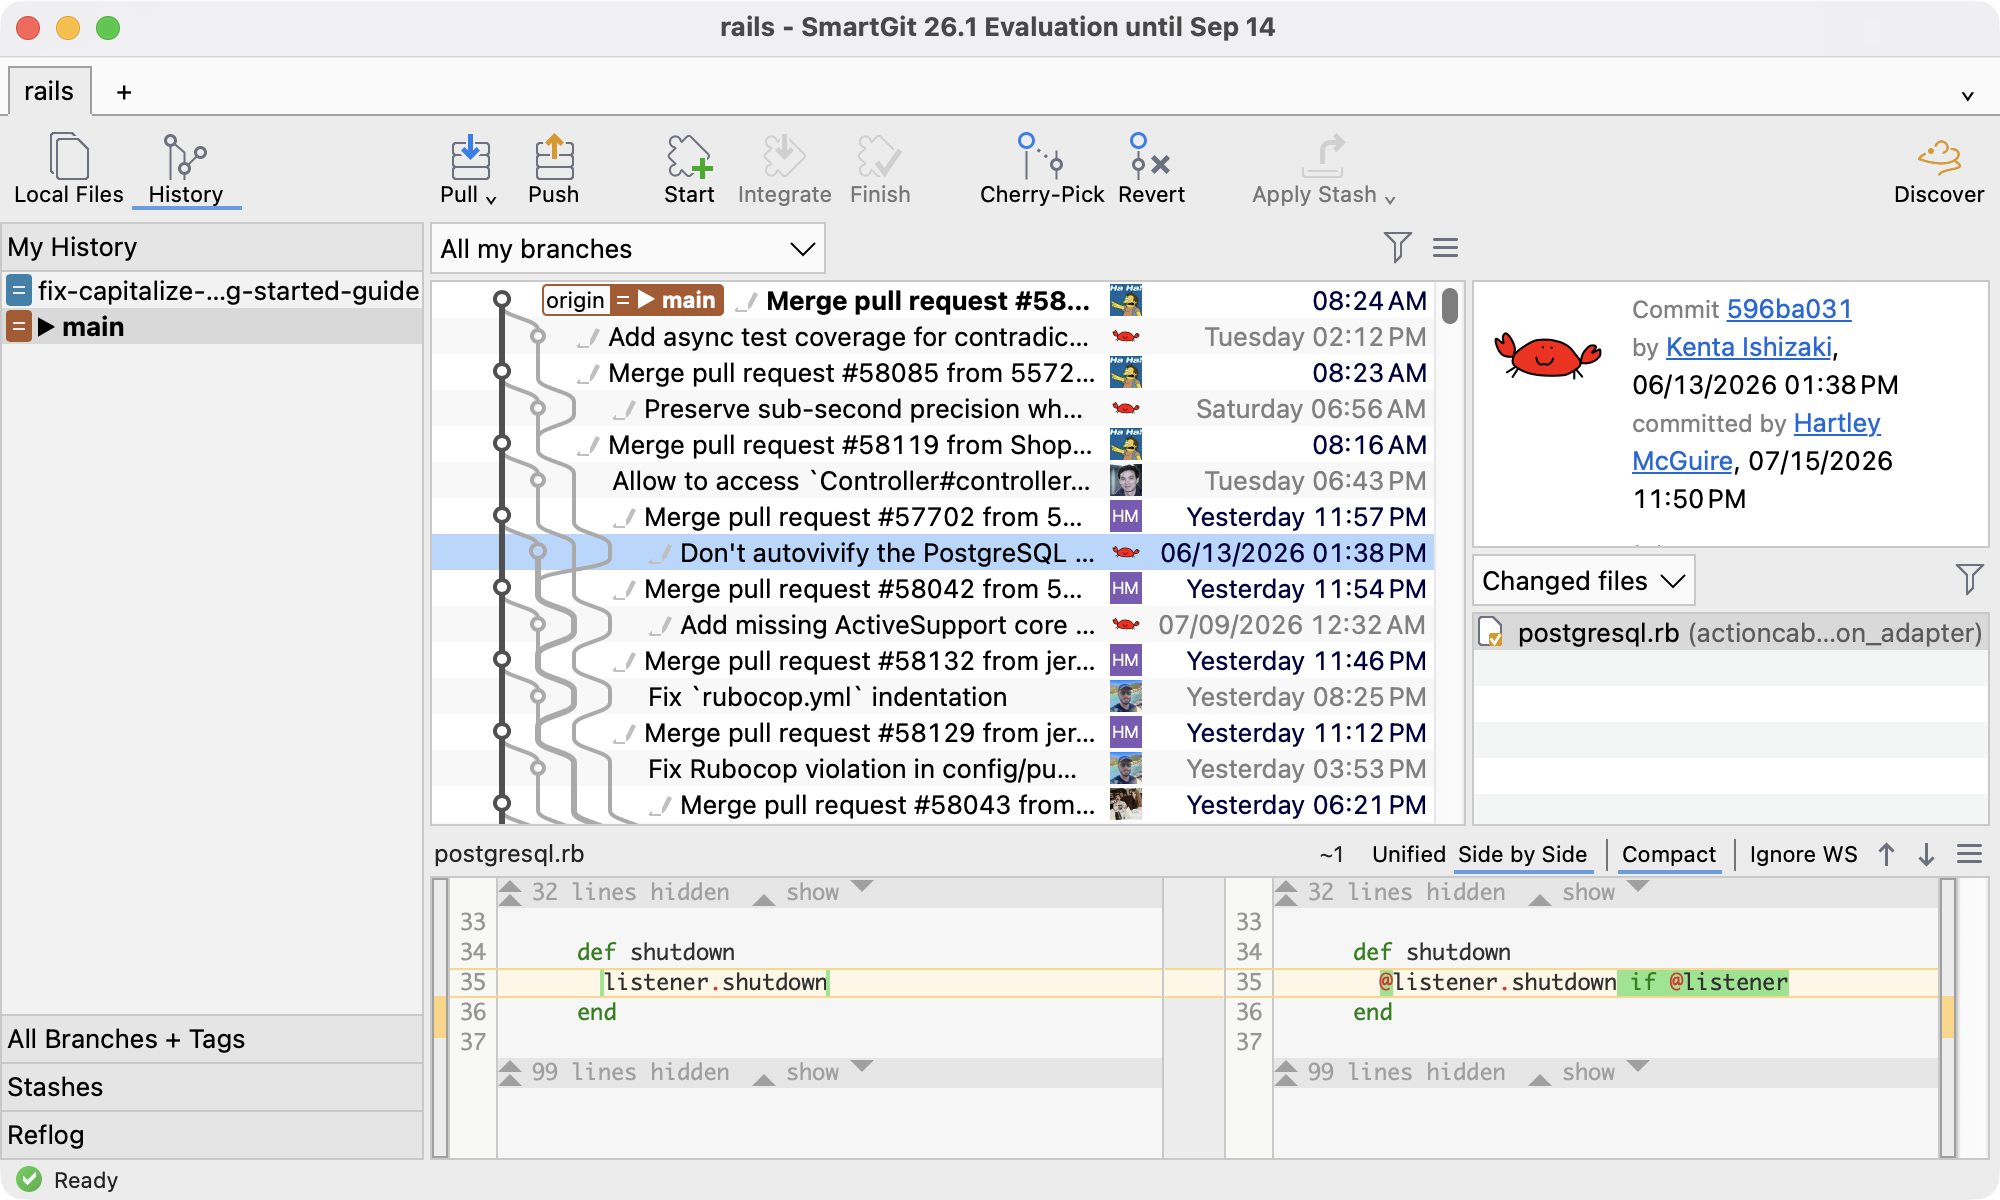This screenshot has height=1200, width=2000.
Task: Toggle Ignore WS option
Action: pos(1803,854)
